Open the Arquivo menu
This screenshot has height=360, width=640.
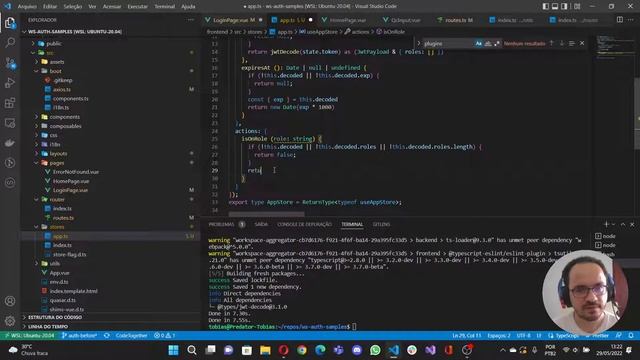27,7
